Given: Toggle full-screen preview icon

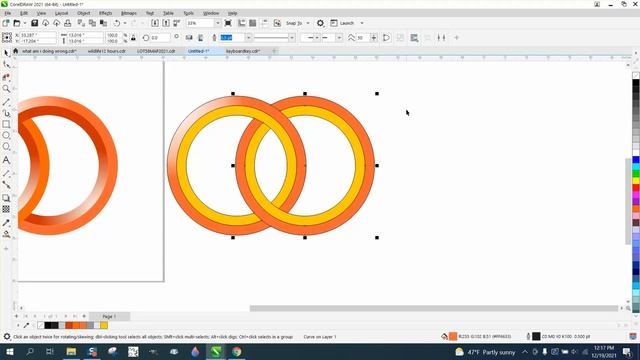Looking at the screenshot, I should 228,23.
